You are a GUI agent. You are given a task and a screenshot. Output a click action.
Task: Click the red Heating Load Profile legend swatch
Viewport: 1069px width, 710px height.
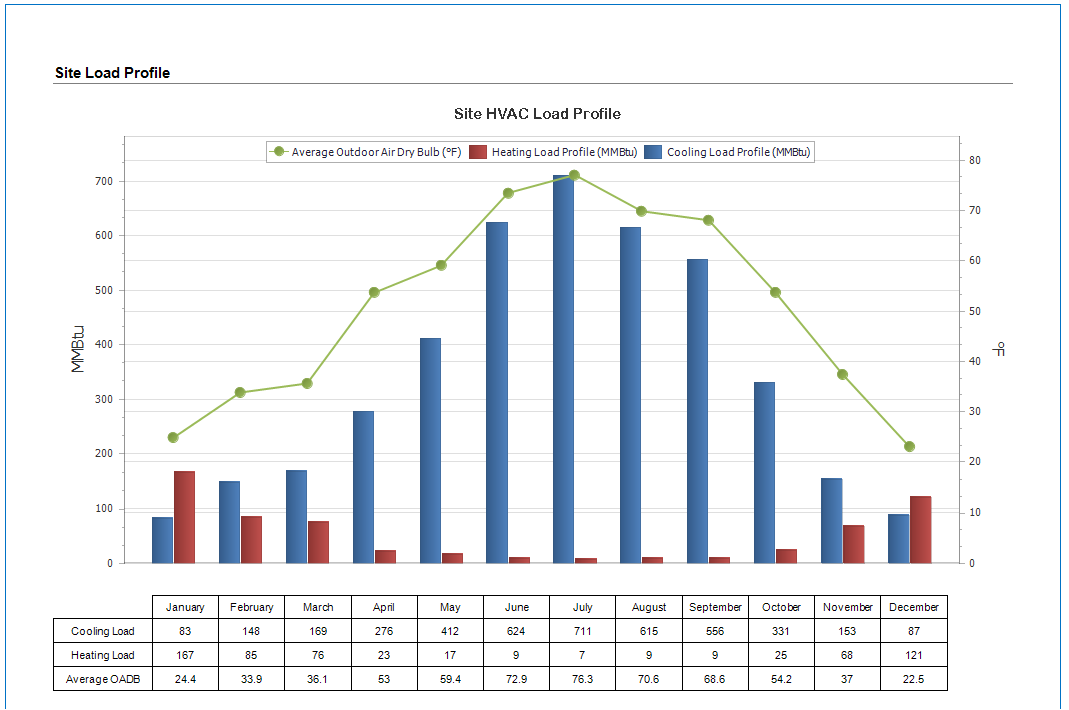pyautogui.click(x=478, y=152)
